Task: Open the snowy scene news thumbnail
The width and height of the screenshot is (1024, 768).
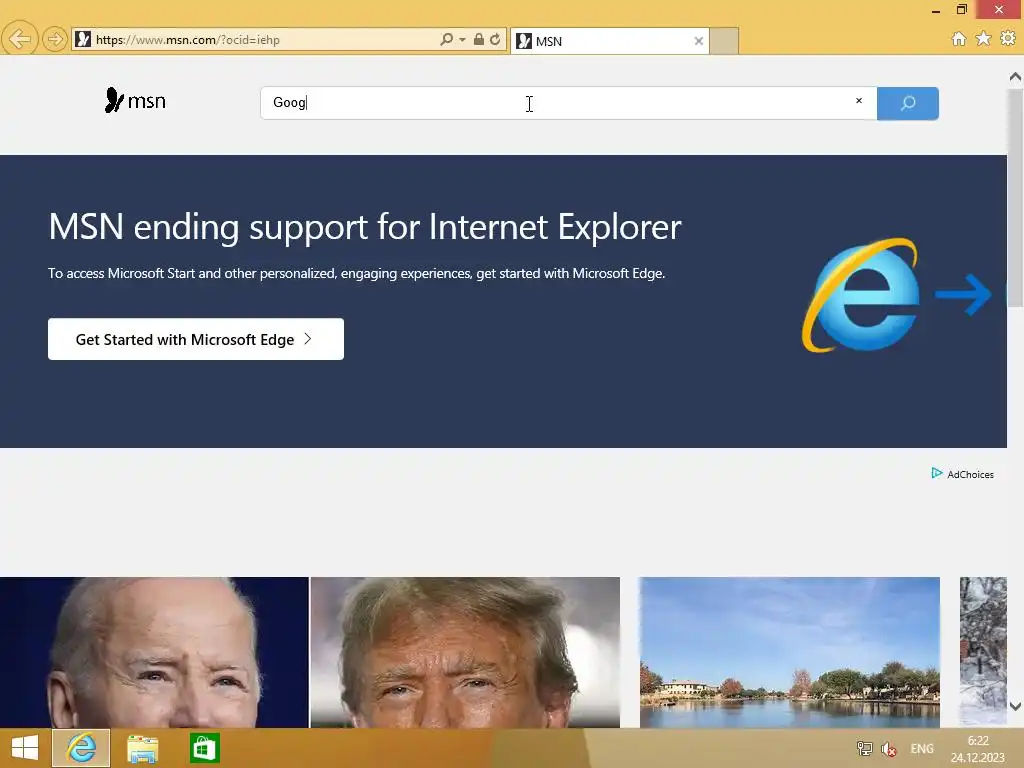Action: [x=983, y=652]
